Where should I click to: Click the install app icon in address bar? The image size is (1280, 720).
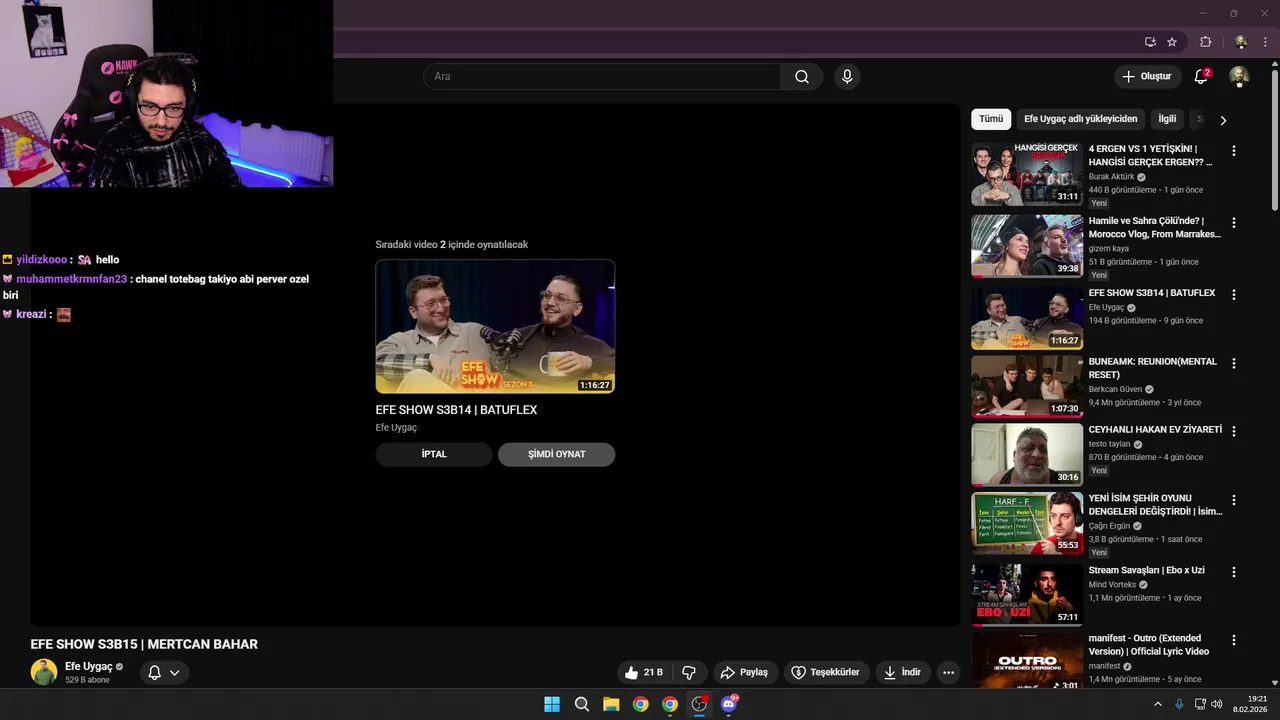(1150, 42)
